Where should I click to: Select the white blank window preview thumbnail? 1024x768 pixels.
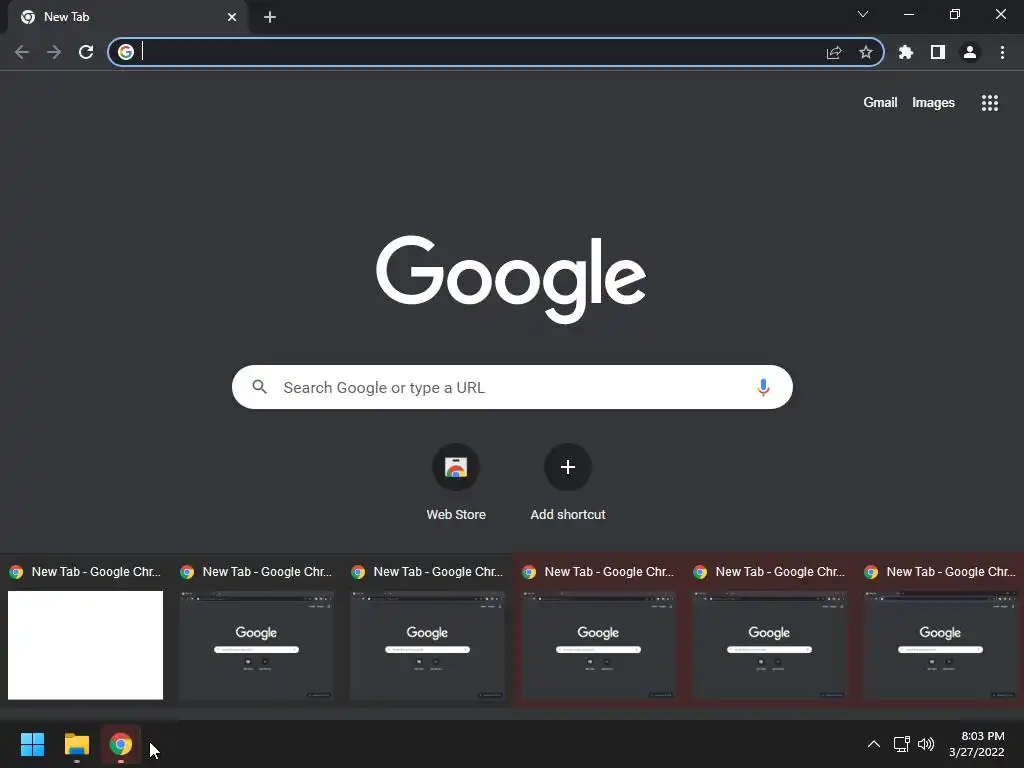point(86,645)
